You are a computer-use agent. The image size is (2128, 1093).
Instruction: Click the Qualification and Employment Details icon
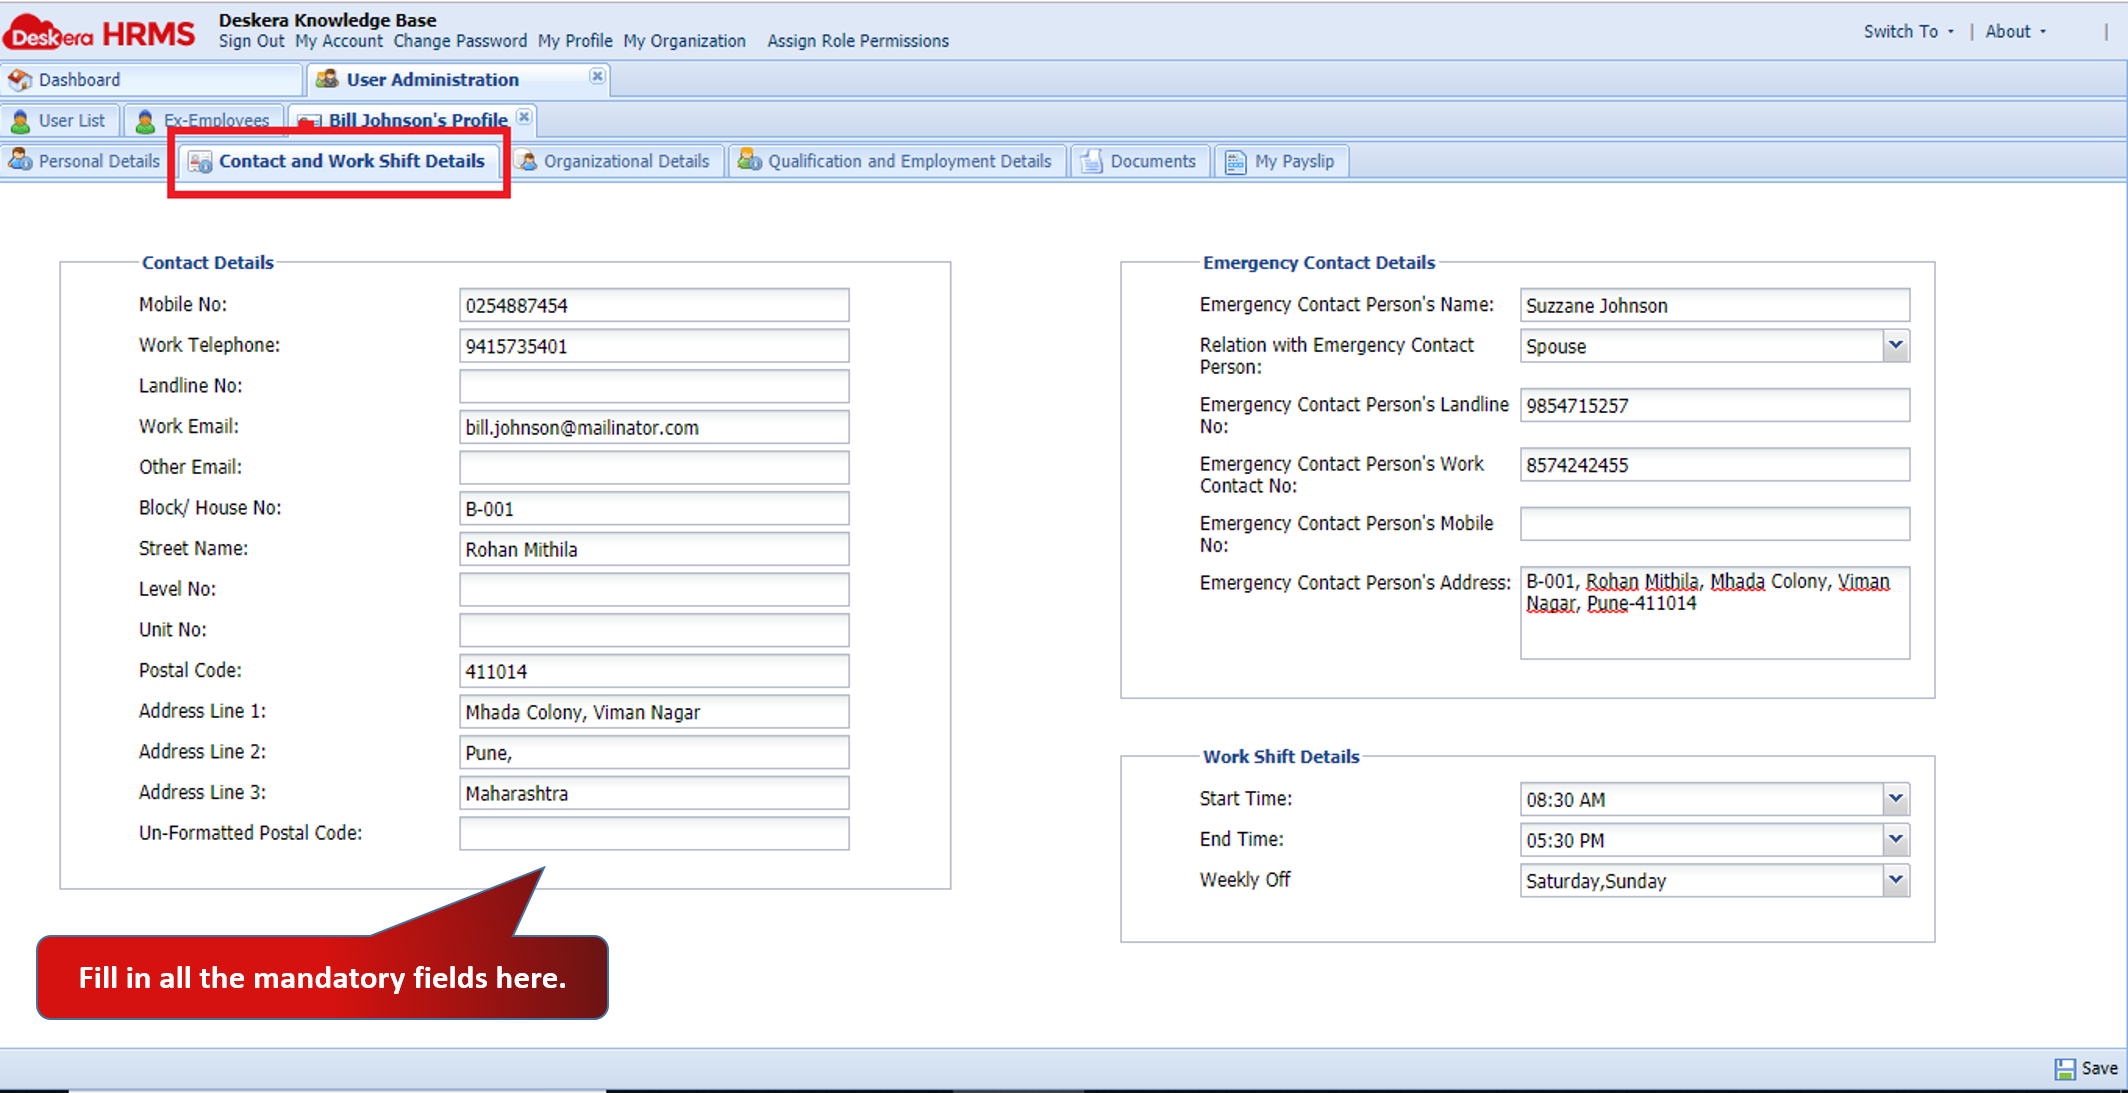coord(749,161)
